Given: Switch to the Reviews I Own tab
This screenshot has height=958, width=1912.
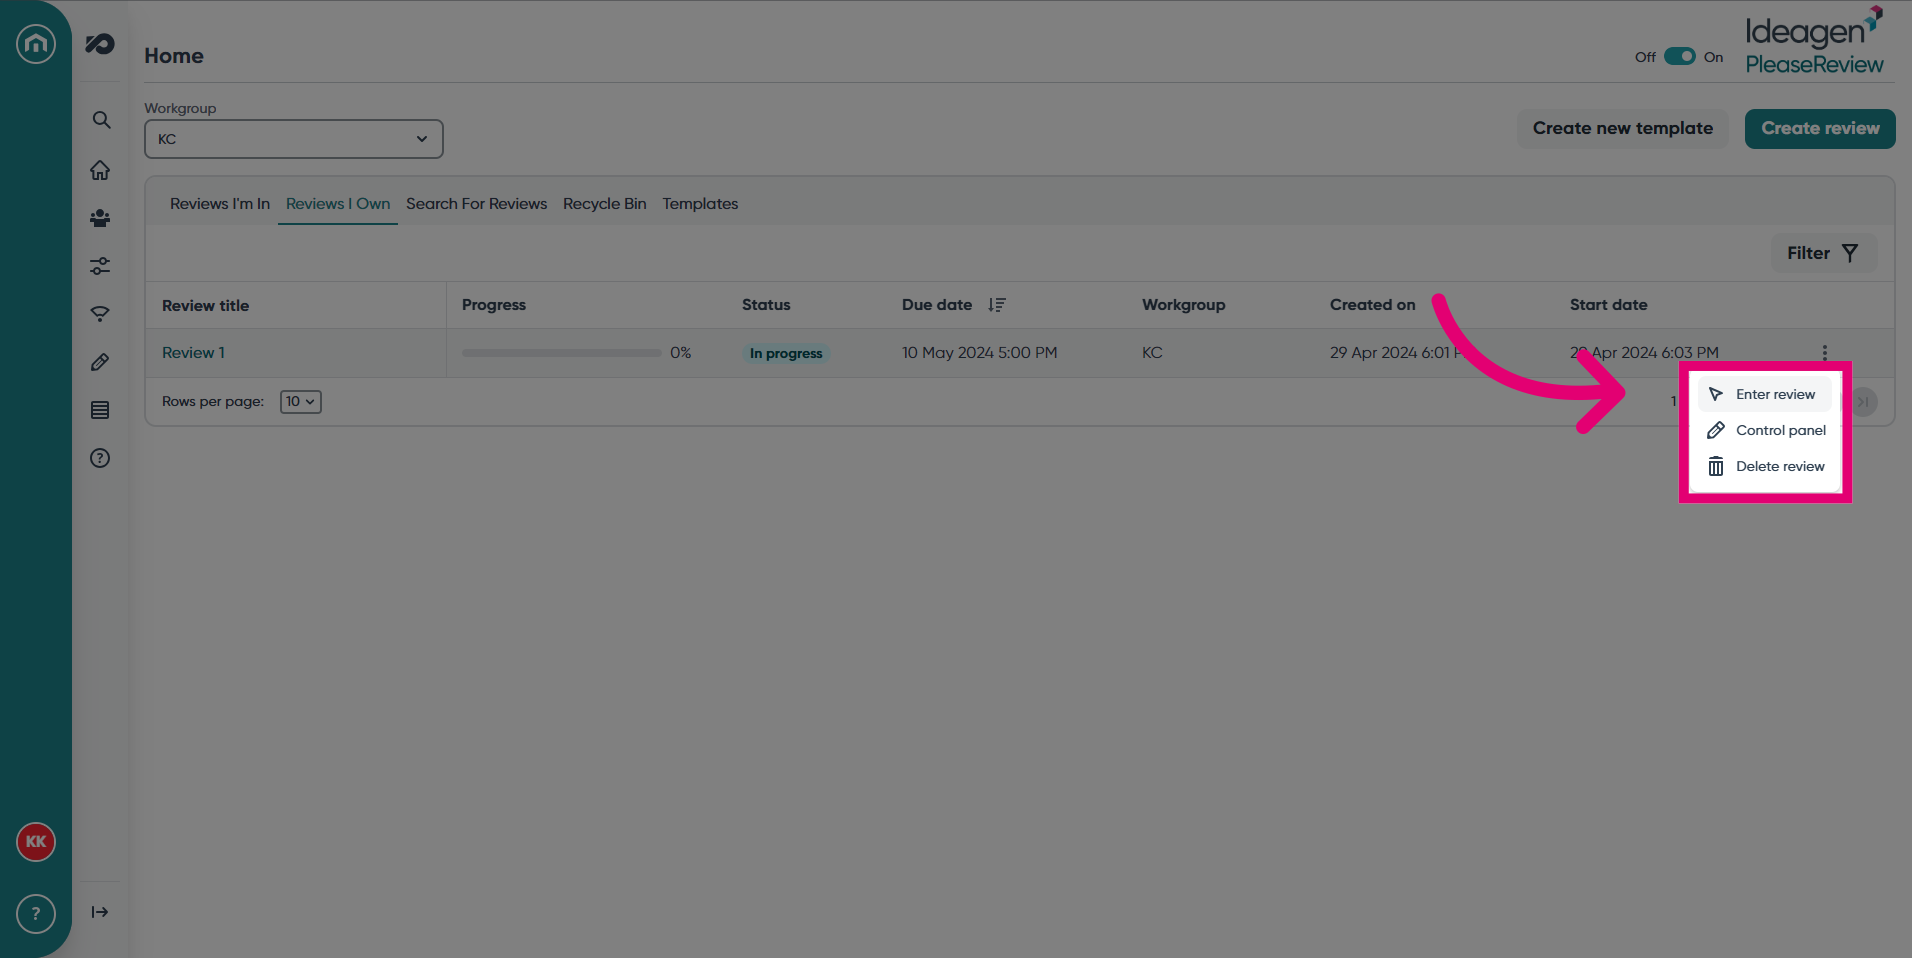Looking at the screenshot, I should coord(338,204).
